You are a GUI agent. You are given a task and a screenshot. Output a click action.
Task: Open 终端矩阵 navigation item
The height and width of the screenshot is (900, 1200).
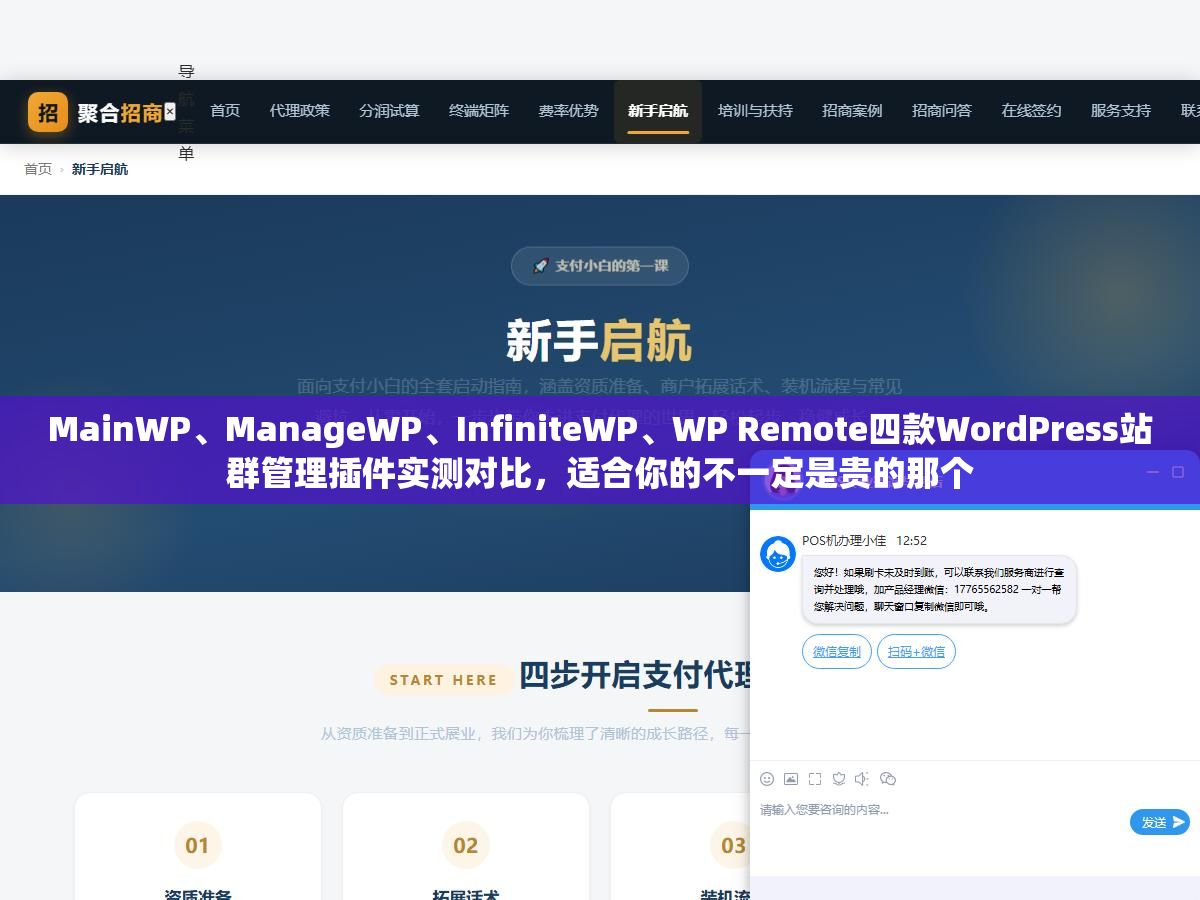click(x=479, y=111)
